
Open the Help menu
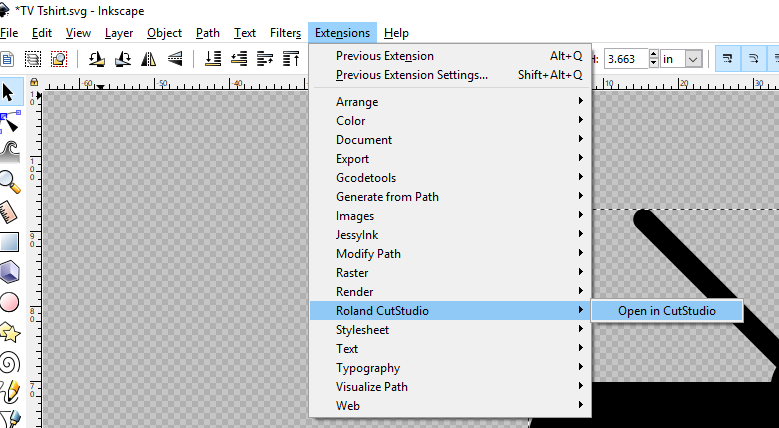pyautogui.click(x=396, y=33)
